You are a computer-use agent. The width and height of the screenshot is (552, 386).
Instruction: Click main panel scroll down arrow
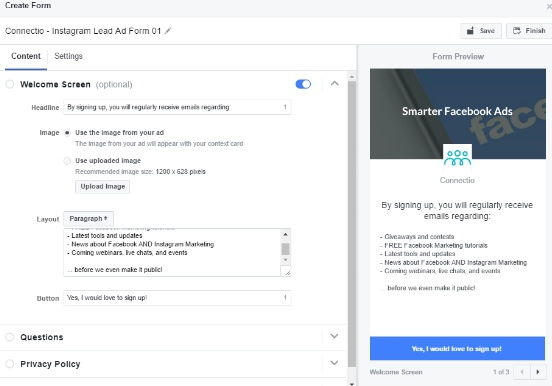click(x=352, y=383)
